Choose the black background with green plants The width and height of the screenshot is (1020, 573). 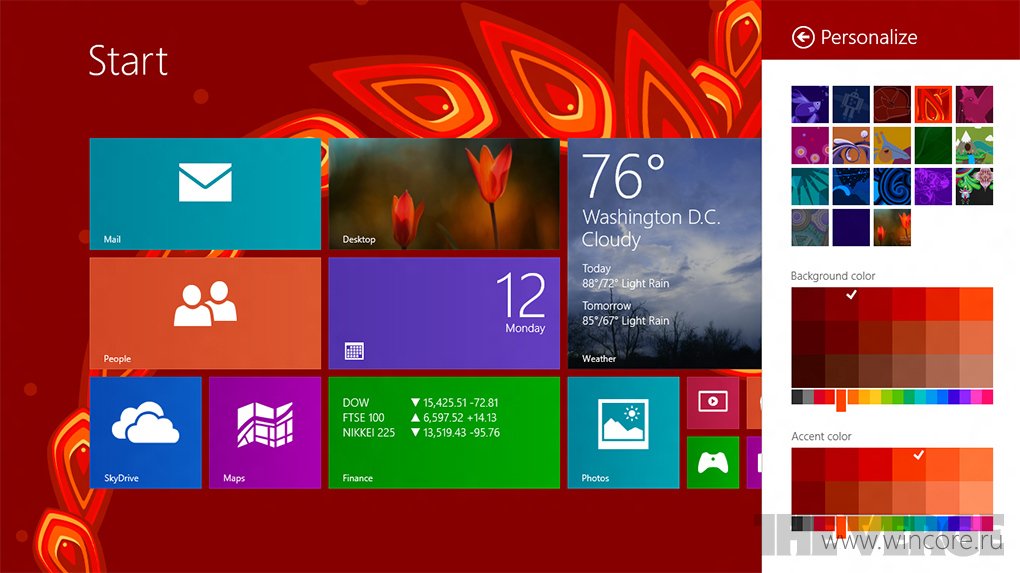[974, 186]
